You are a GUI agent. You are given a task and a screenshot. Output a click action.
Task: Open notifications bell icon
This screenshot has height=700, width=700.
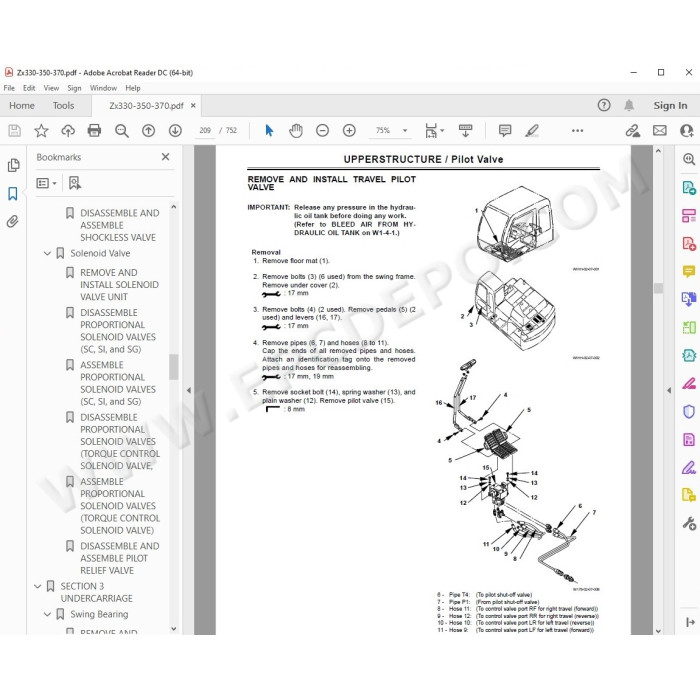point(629,105)
